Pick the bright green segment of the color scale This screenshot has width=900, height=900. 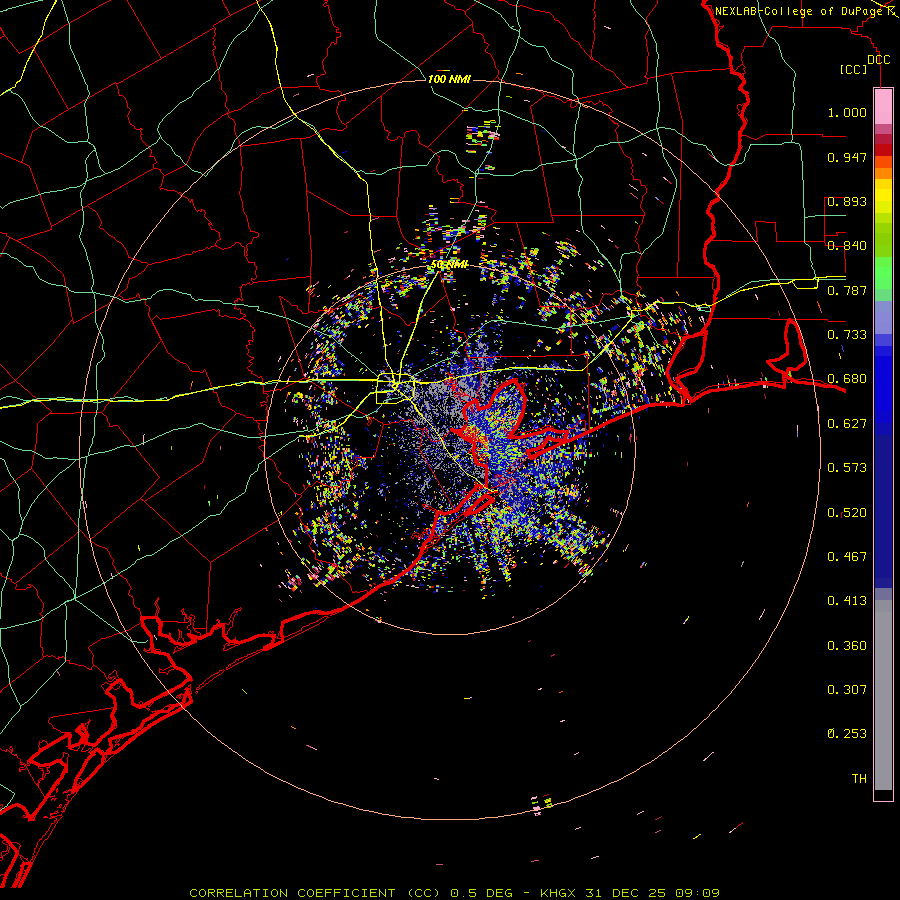click(883, 273)
